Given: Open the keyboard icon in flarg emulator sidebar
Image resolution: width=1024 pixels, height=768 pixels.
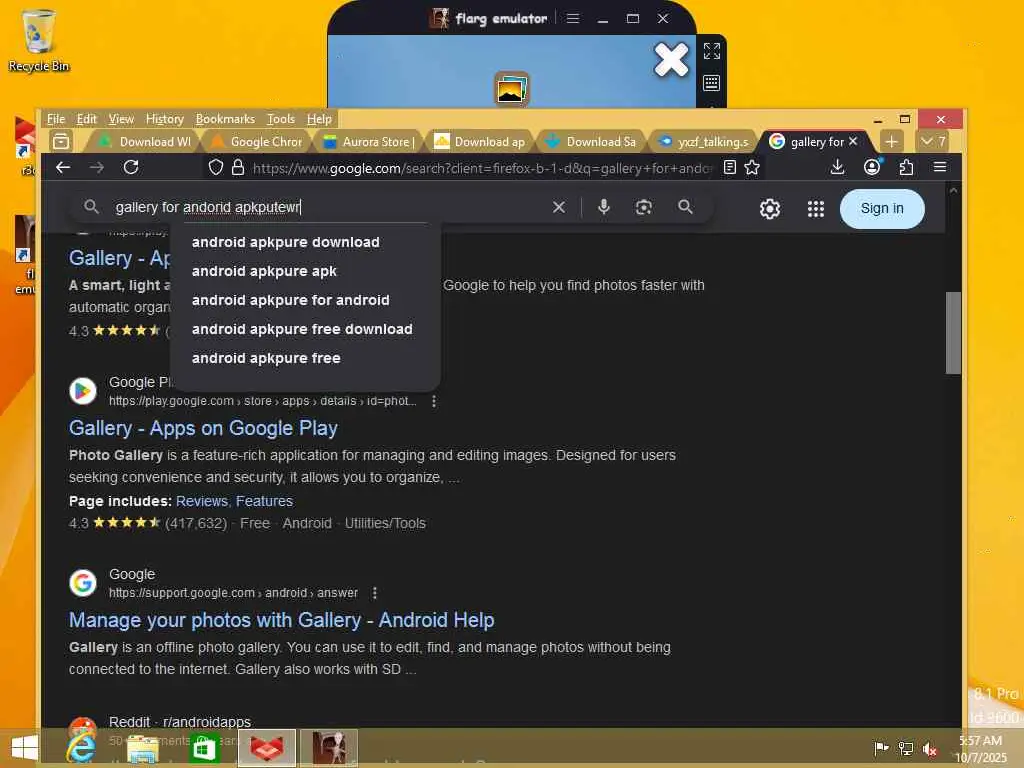Looking at the screenshot, I should [x=712, y=83].
